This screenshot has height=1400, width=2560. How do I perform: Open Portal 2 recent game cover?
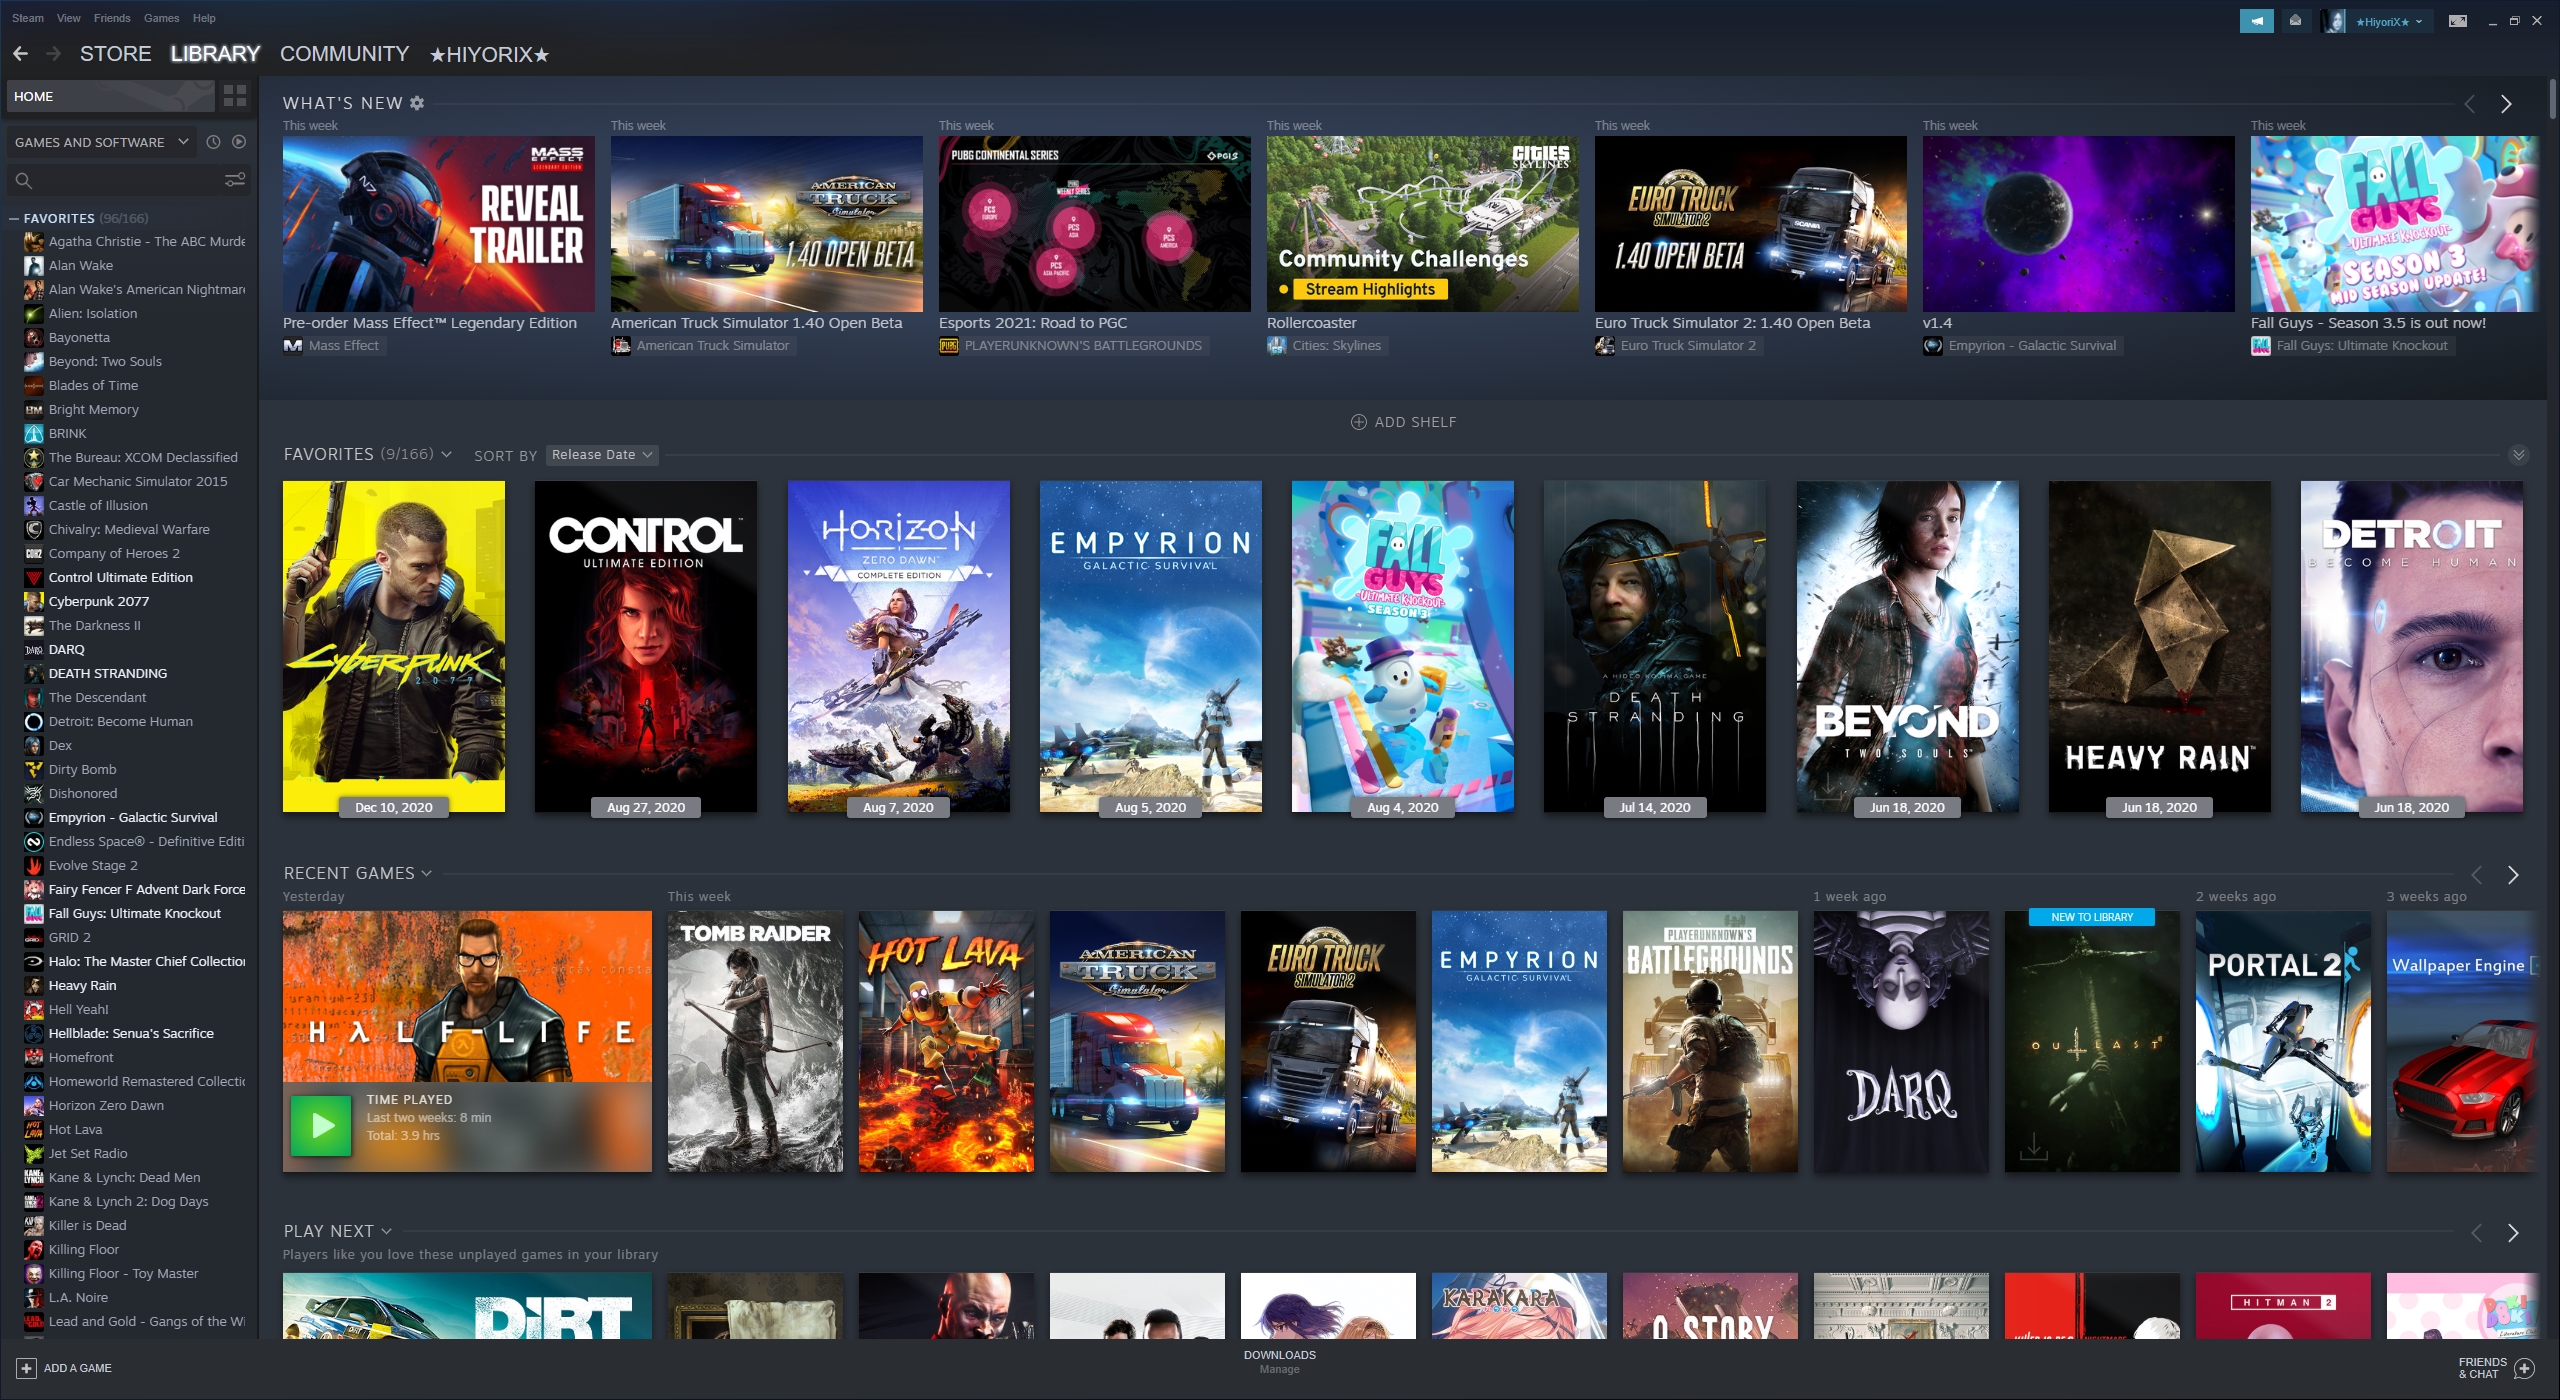(2283, 1041)
